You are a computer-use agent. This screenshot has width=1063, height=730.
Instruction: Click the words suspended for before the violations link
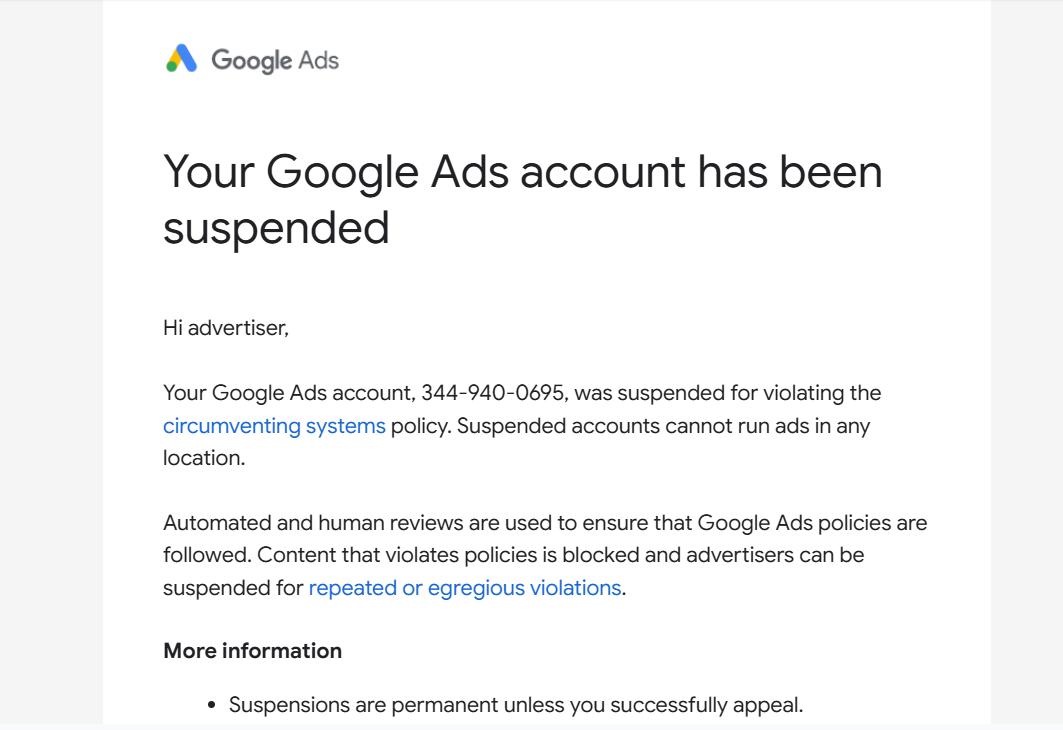[x=232, y=588]
